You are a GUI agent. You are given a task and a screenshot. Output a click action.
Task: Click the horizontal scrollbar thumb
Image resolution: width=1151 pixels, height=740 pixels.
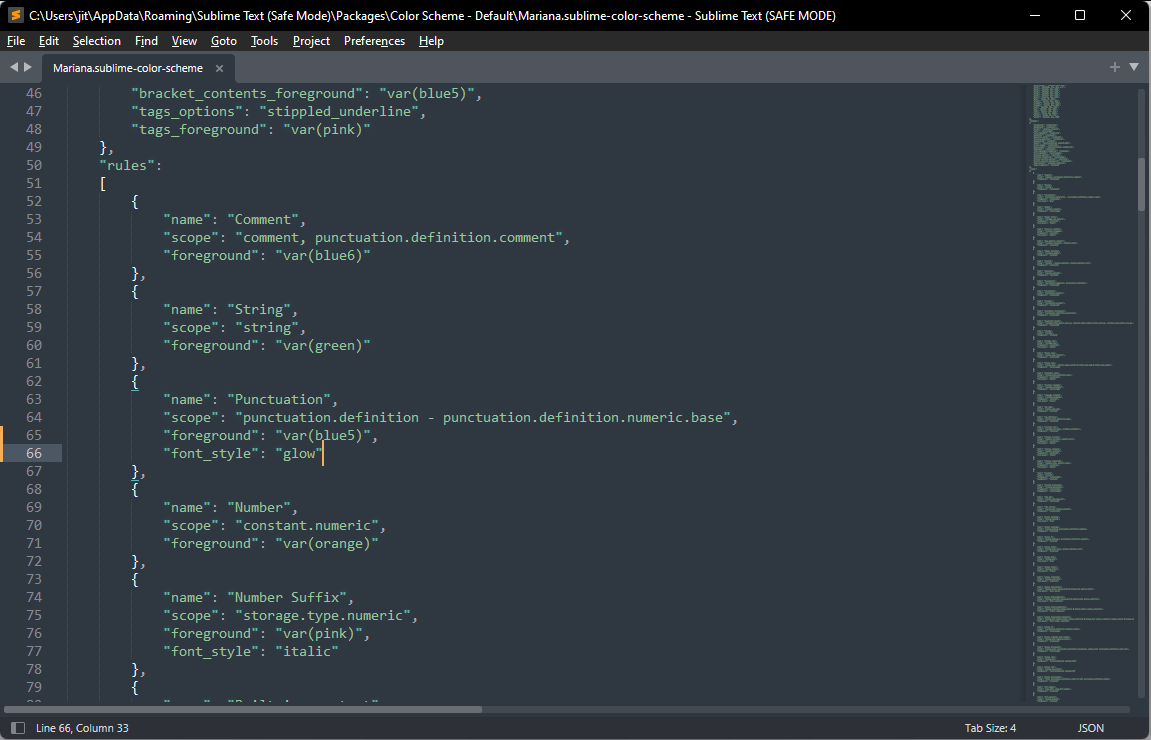[x=243, y=709]
